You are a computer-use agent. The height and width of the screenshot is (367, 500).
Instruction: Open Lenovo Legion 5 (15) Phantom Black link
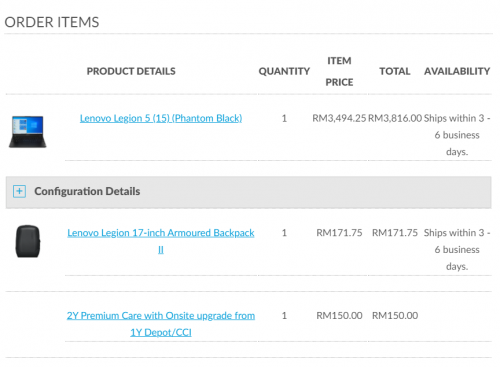[161, 118]
